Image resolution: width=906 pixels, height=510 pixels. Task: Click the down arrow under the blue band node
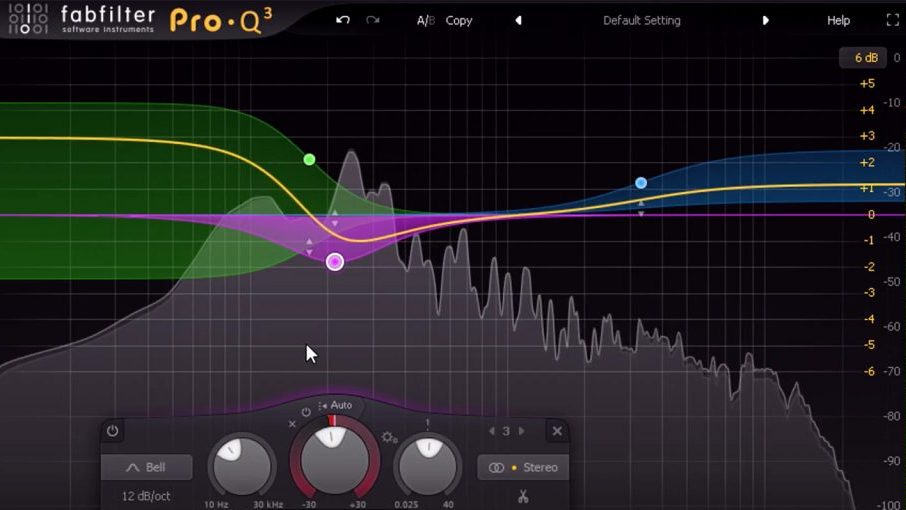[641, 213]
